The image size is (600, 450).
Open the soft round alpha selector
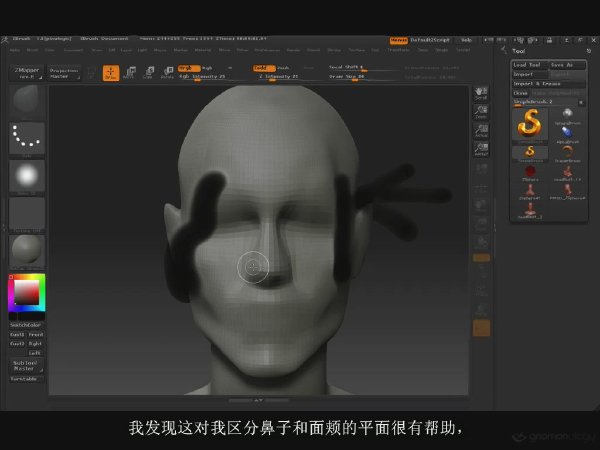(x=27, y=176)
